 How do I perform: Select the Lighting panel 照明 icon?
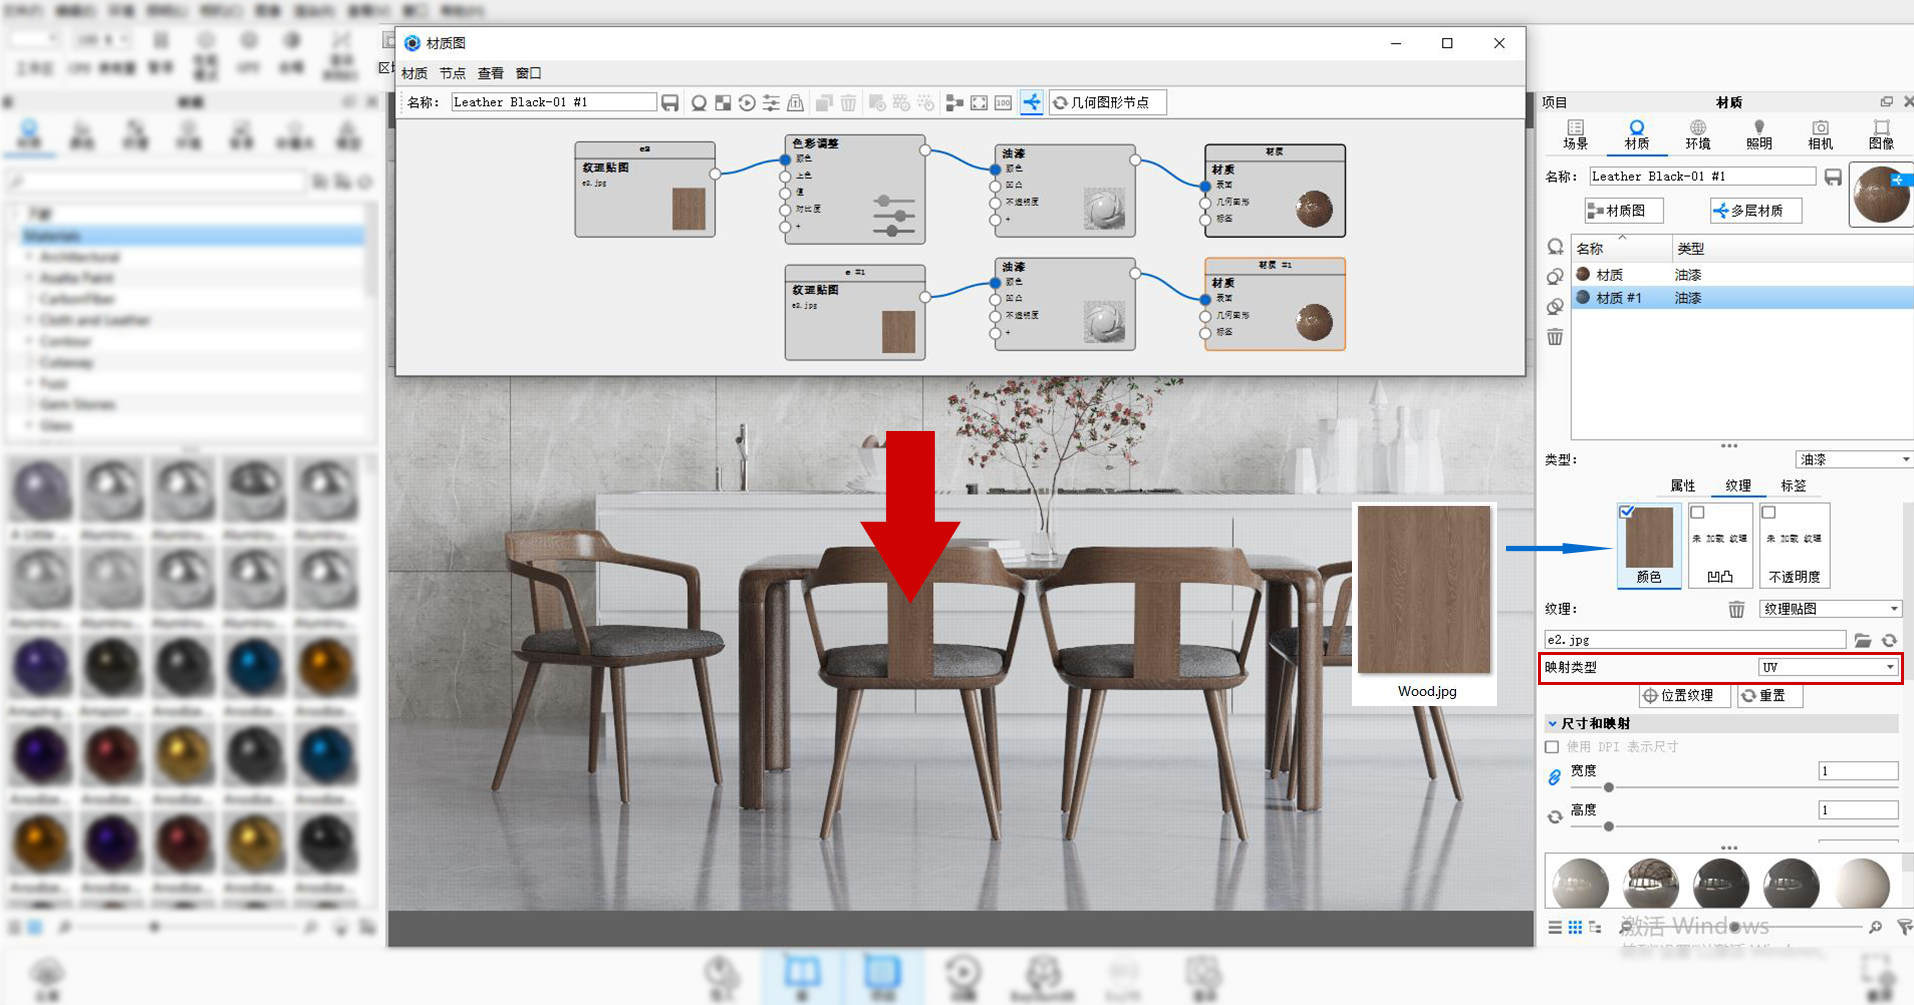(1759, 133)
